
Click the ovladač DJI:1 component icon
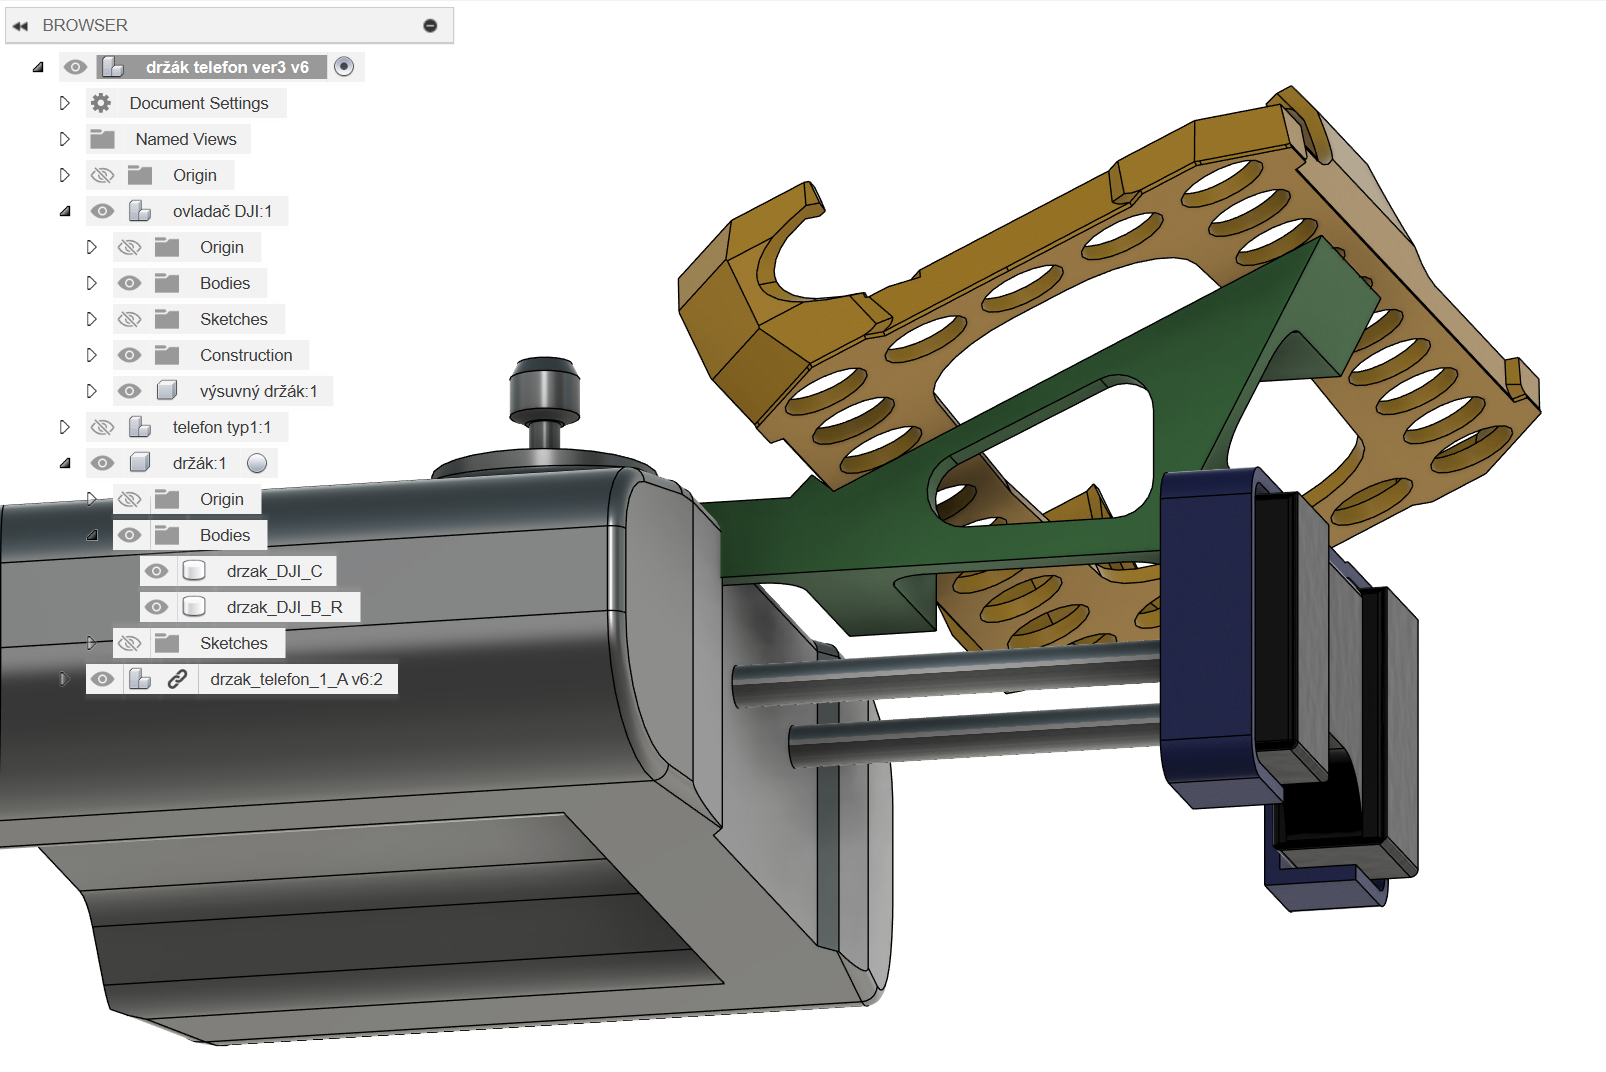click(140, 211)
